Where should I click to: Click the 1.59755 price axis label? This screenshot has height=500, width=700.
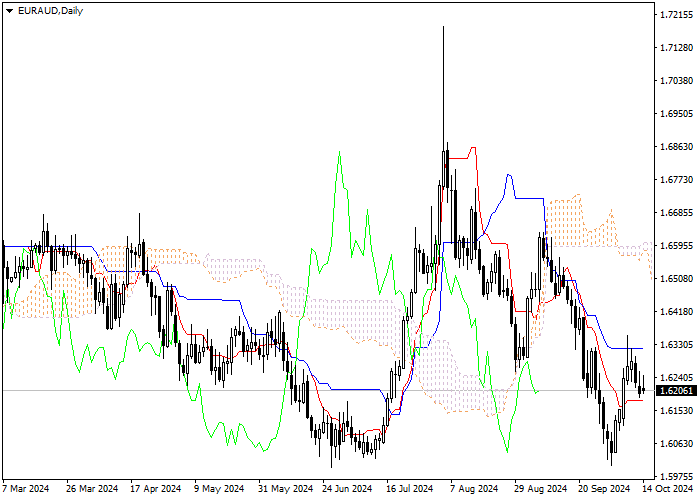point(677,476)
